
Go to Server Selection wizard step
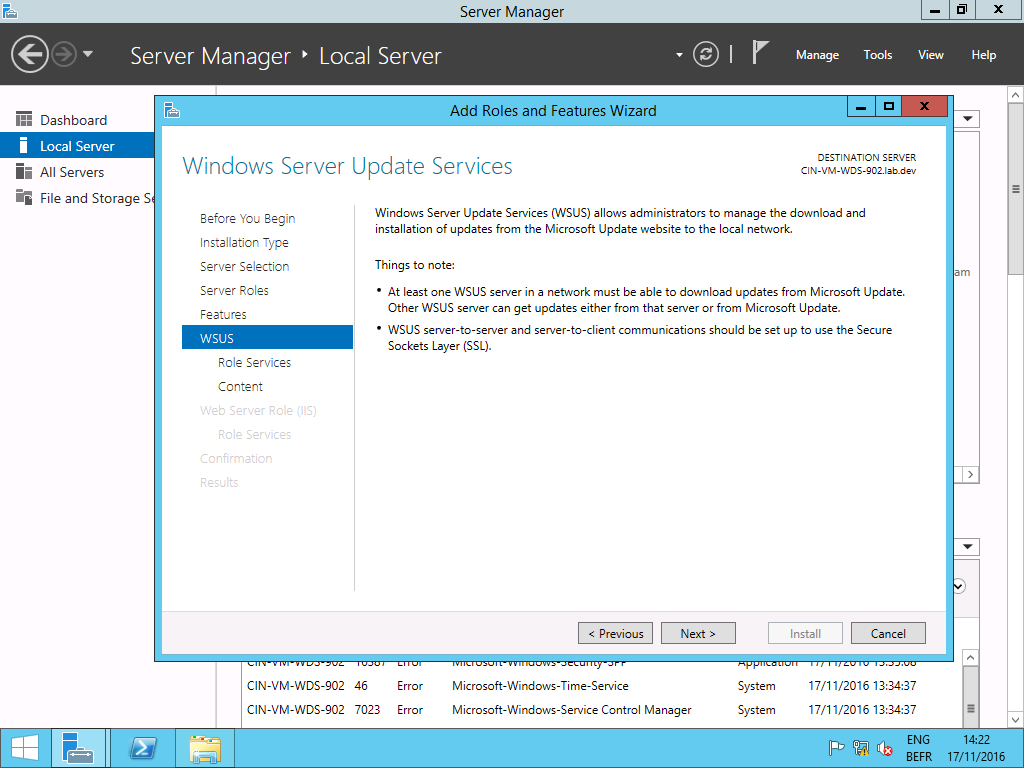[244, 266]
